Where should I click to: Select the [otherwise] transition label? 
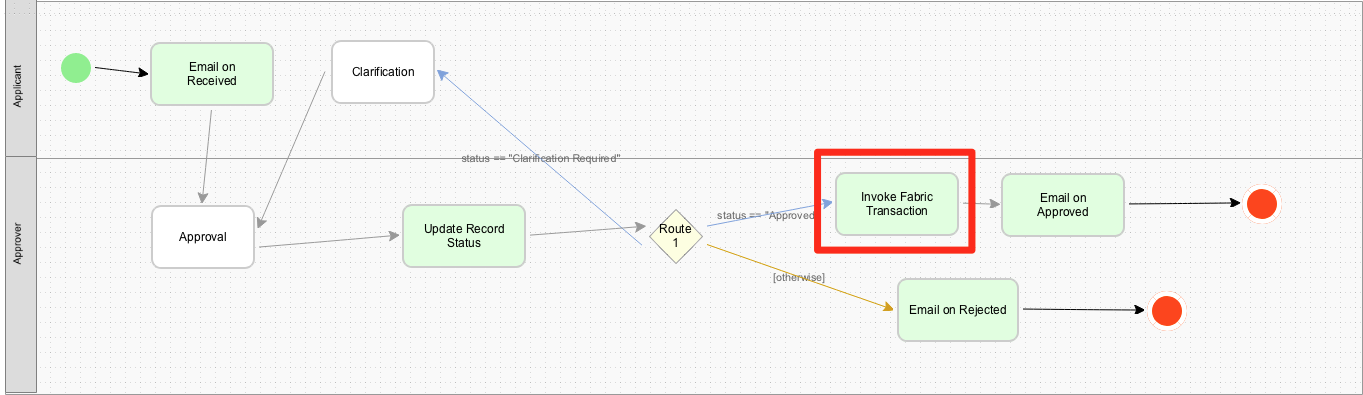click(x=799, y=277)
